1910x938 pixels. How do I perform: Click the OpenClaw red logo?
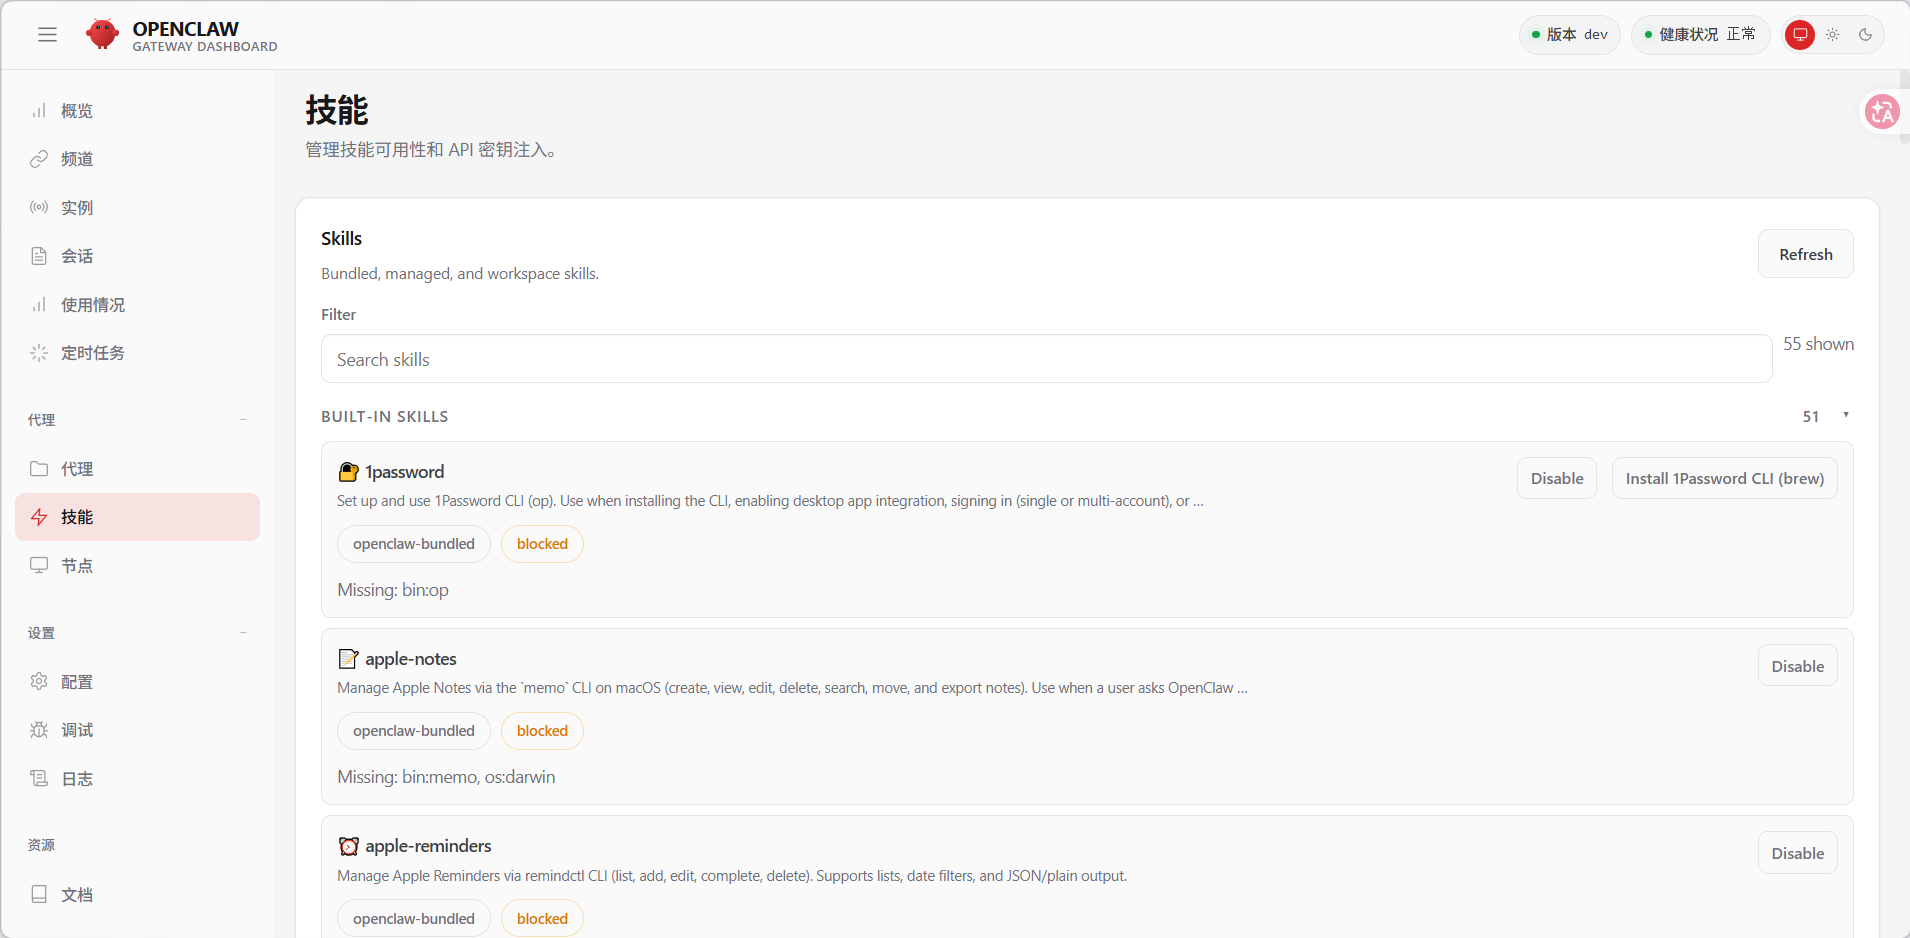click(102, 34)
